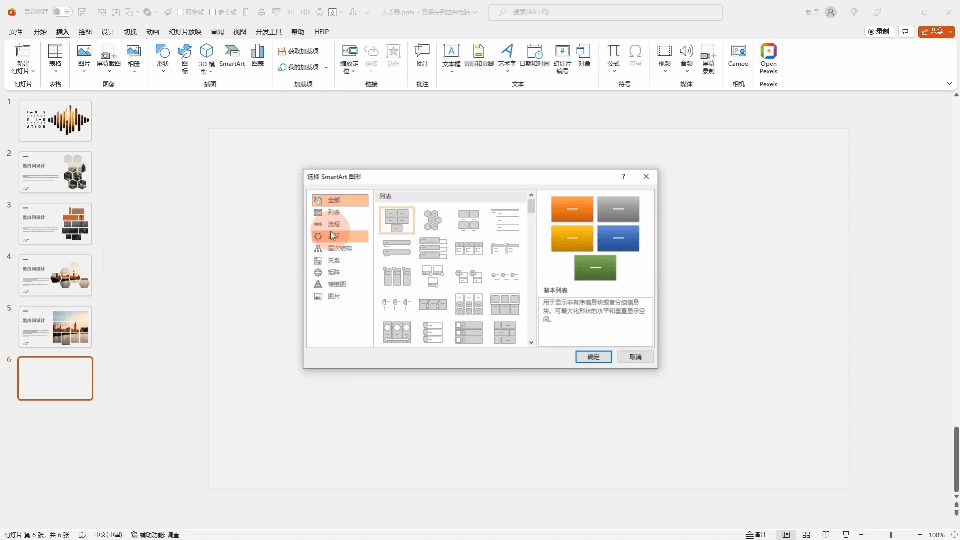Click scroll-up arrow of SmartArt gallery

pos(531,195)
